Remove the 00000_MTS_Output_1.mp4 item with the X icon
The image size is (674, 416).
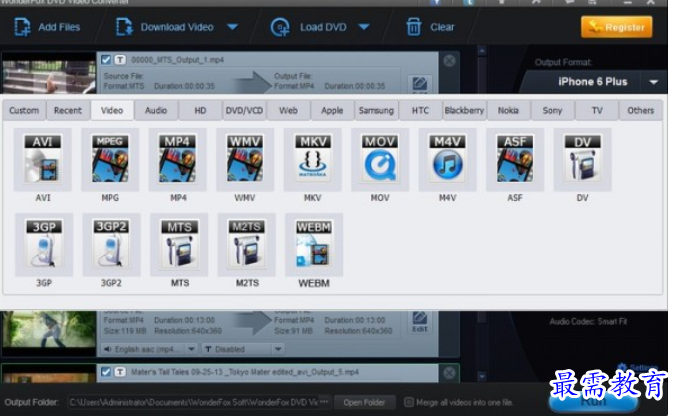pyautogui.click(x=449, y=61)
